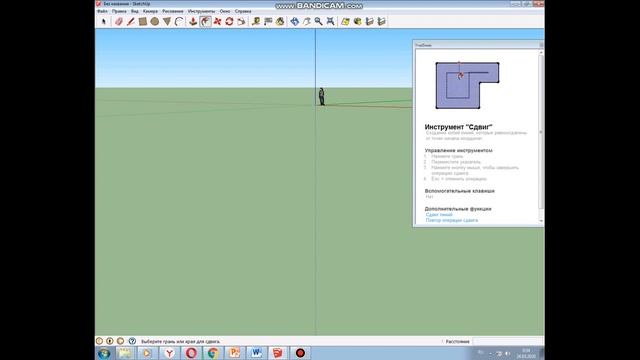Screen dimensions: 640x360
Task: Select the Tape Measure tool
Action: click(256, 22)
